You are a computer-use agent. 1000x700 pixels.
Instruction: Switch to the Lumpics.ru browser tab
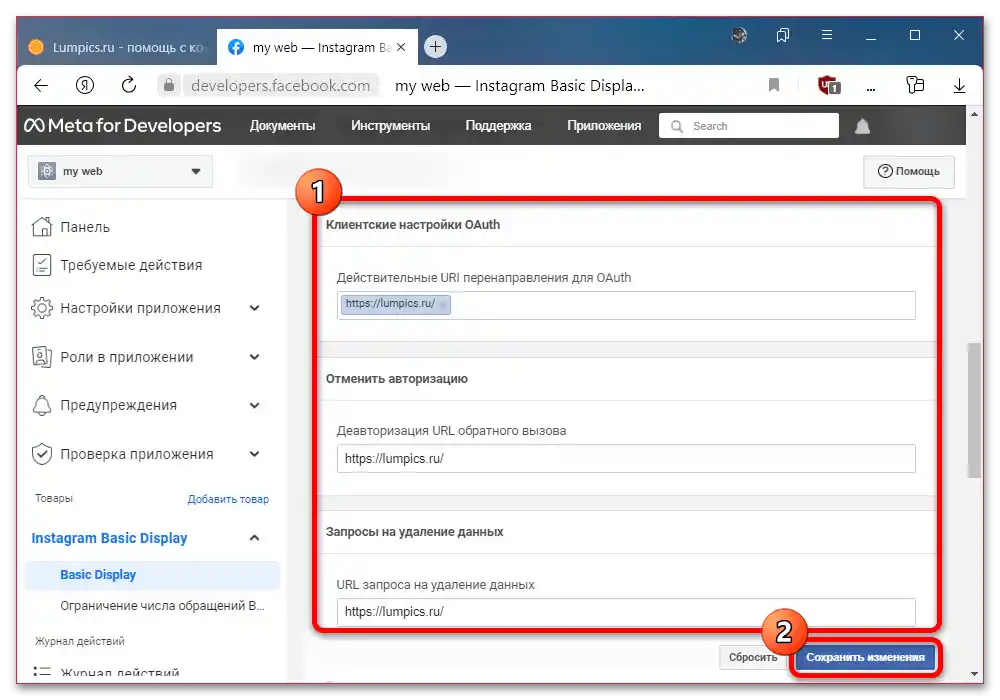tap(118, 47)
